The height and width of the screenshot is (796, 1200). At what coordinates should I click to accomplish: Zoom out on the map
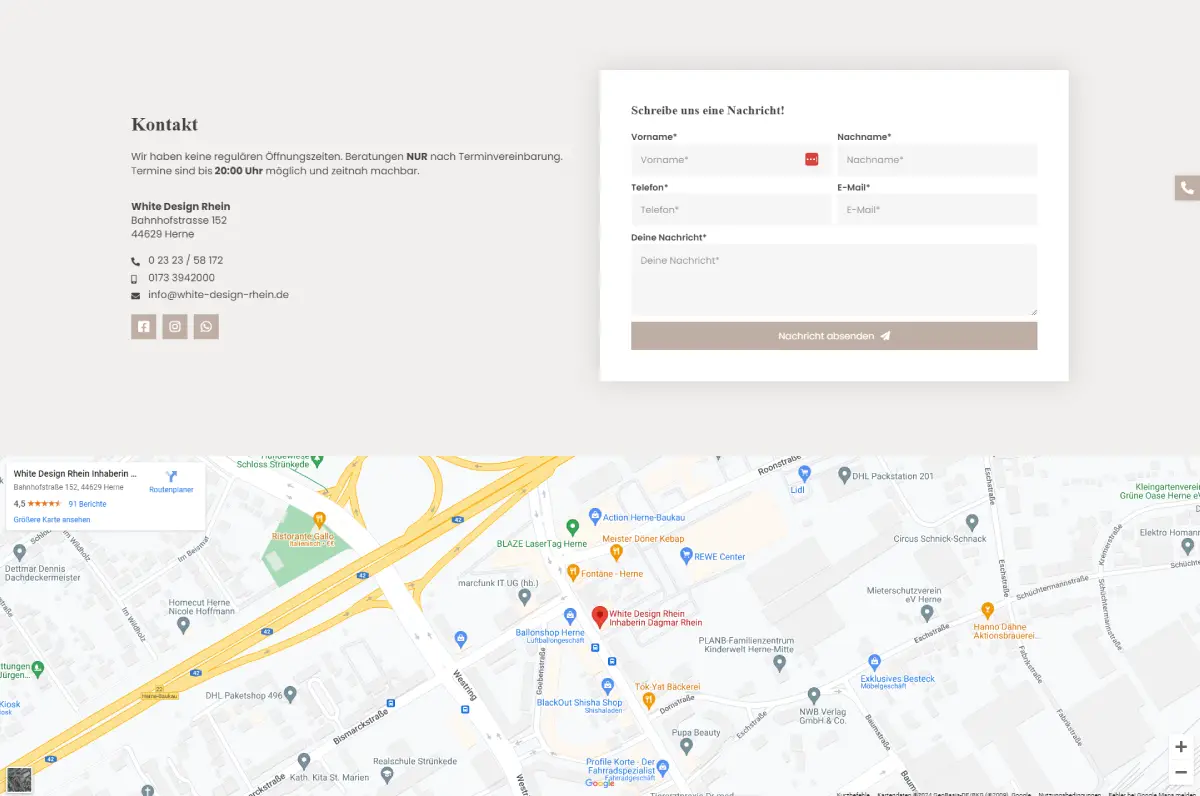pyautogui.click(x=1181, y=772)
